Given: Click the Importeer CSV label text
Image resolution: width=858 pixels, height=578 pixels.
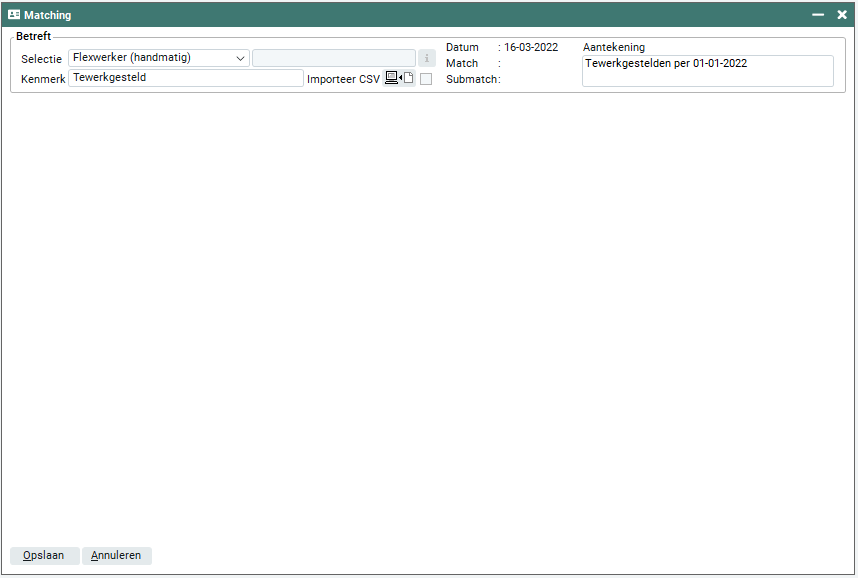Looking at the screenshot, I should click(x=343, y=79).
